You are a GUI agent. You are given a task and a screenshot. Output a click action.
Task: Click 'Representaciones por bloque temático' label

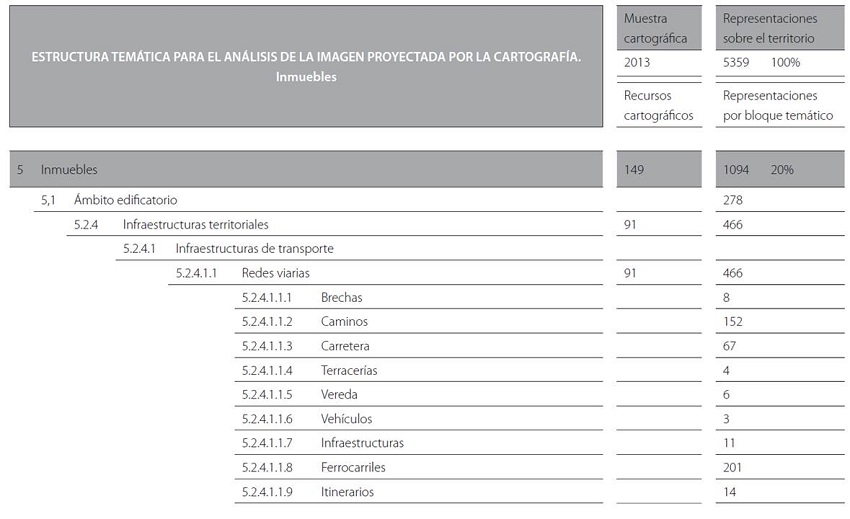pos(777,105)
